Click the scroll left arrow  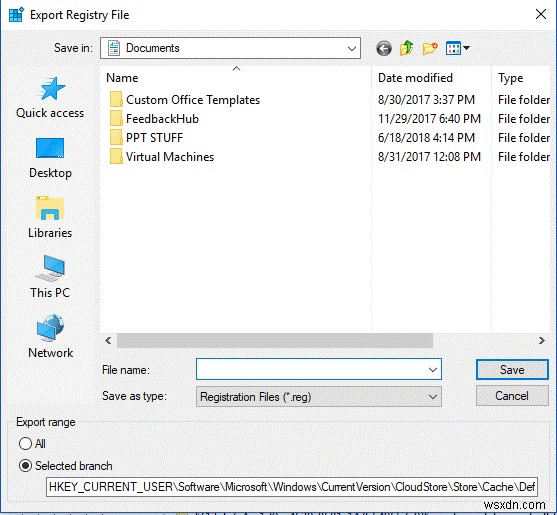click(x=108, y=341)
